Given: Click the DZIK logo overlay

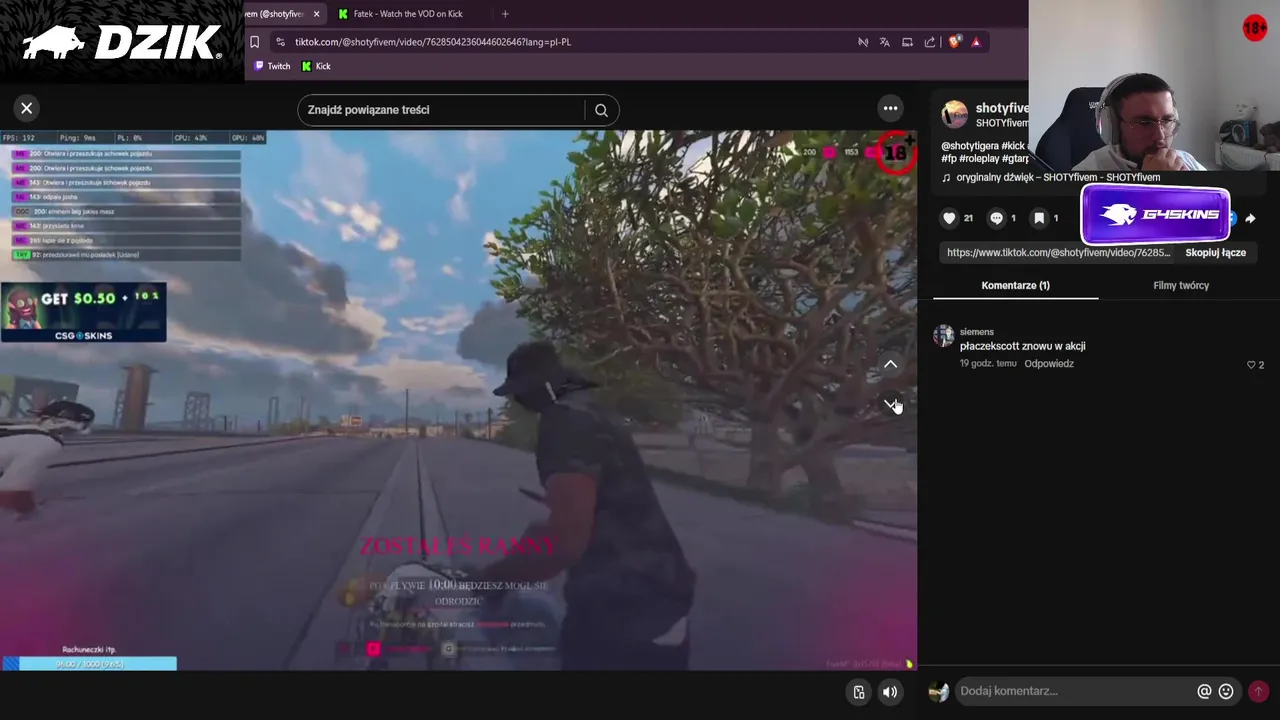Looking at the screenshot, I should (122, 42).
